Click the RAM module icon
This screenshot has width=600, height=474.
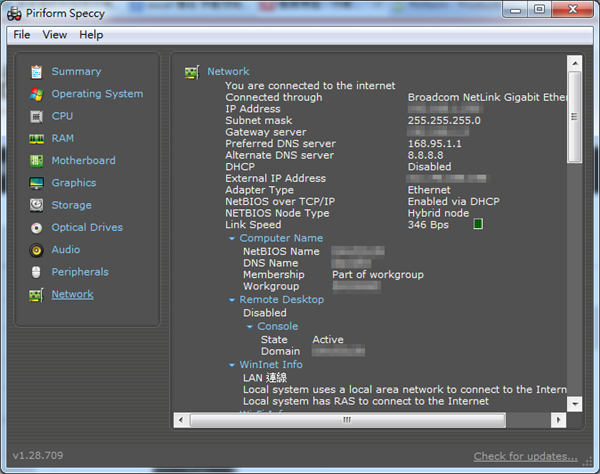(x=36, y=138)
